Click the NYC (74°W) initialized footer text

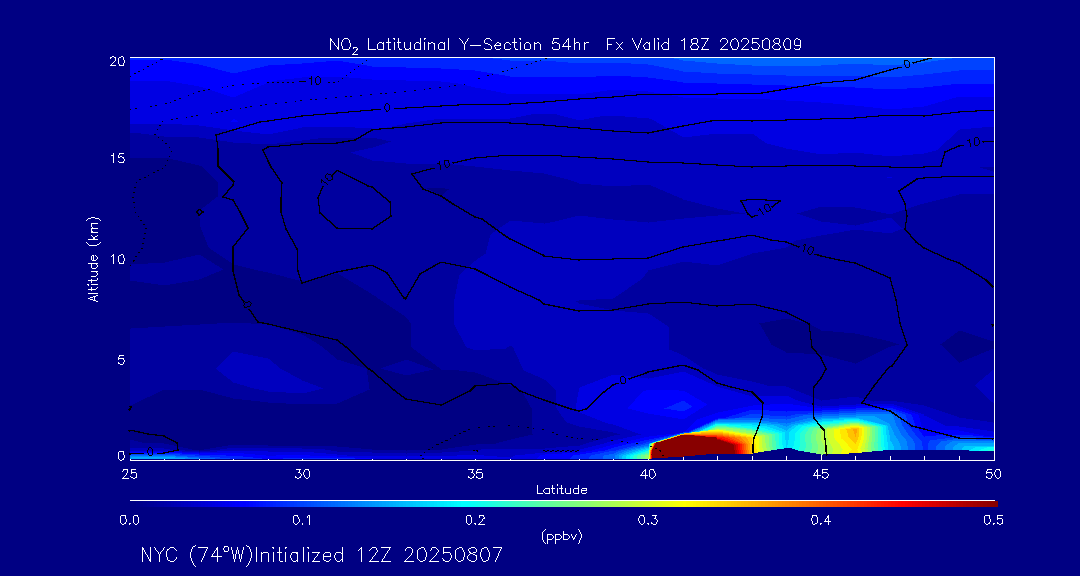pyautogui.click(x=321, y=555)
